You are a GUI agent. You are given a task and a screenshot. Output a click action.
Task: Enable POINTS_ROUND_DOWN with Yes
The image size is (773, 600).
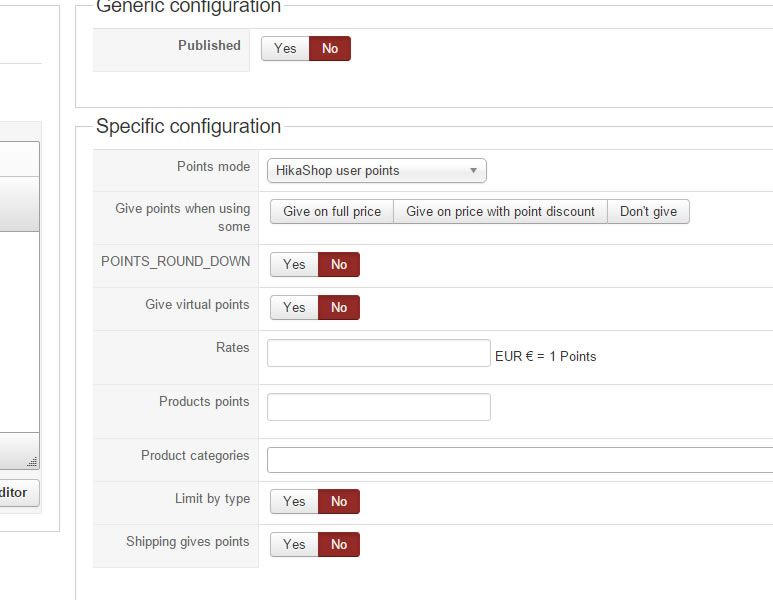(x=294, y=265)
